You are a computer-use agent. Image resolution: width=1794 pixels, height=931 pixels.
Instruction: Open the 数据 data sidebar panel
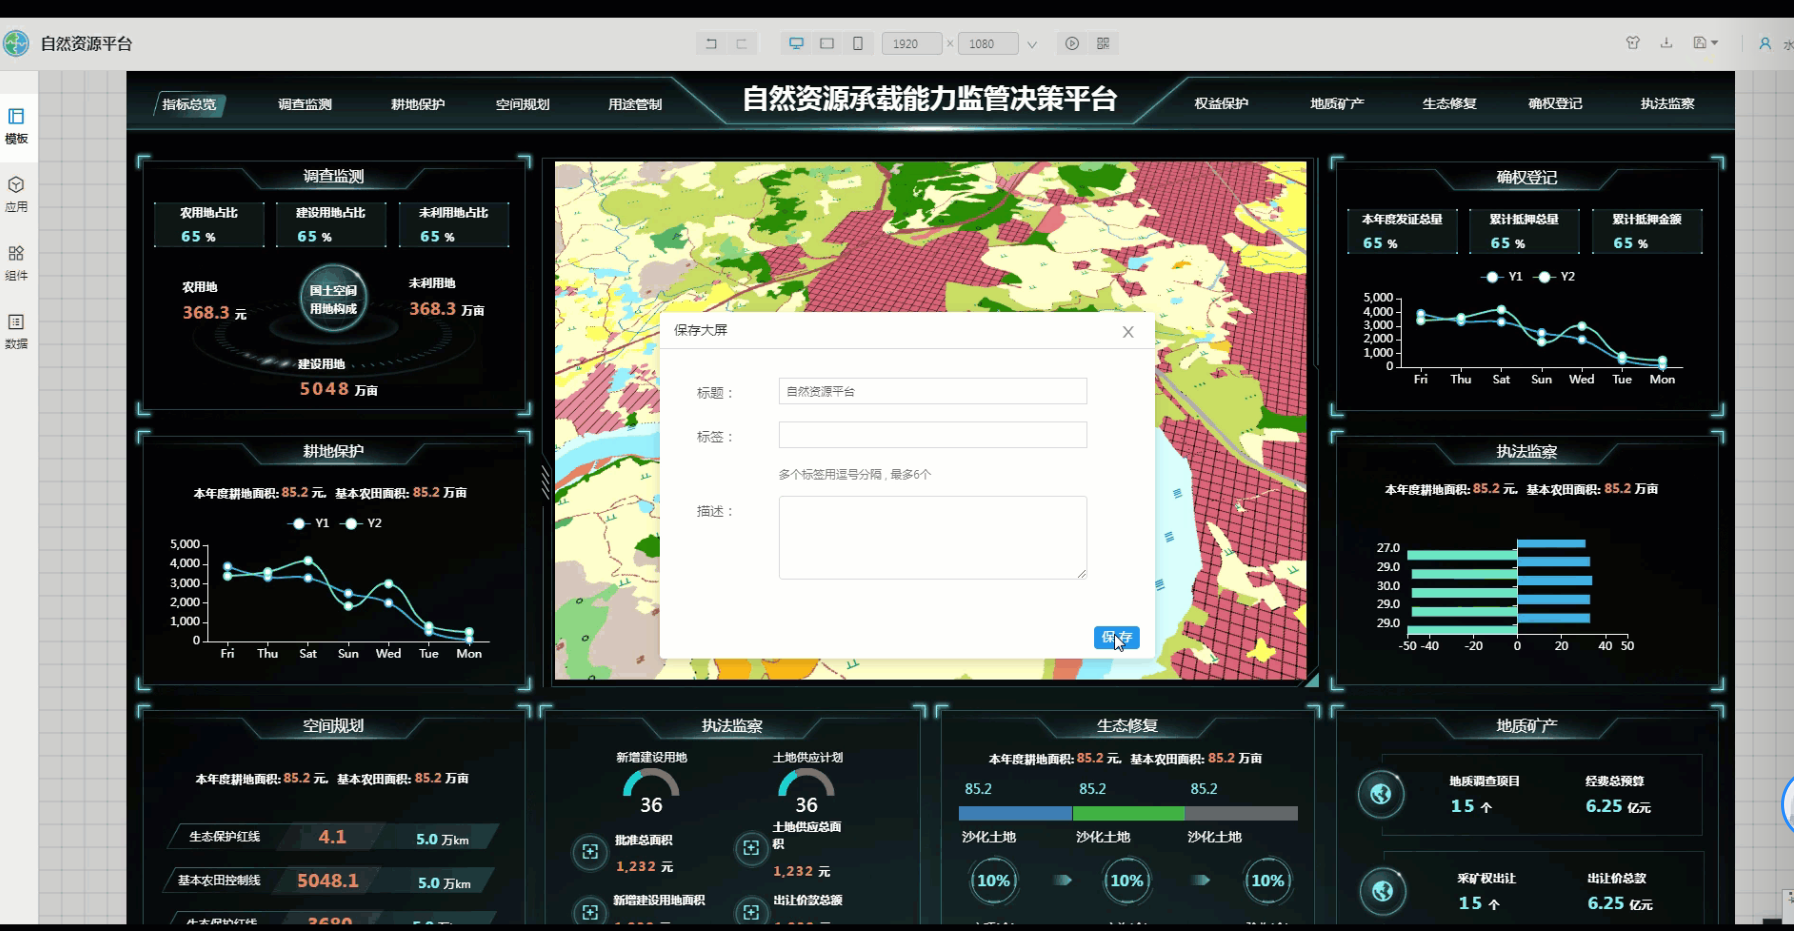[16, 331]
